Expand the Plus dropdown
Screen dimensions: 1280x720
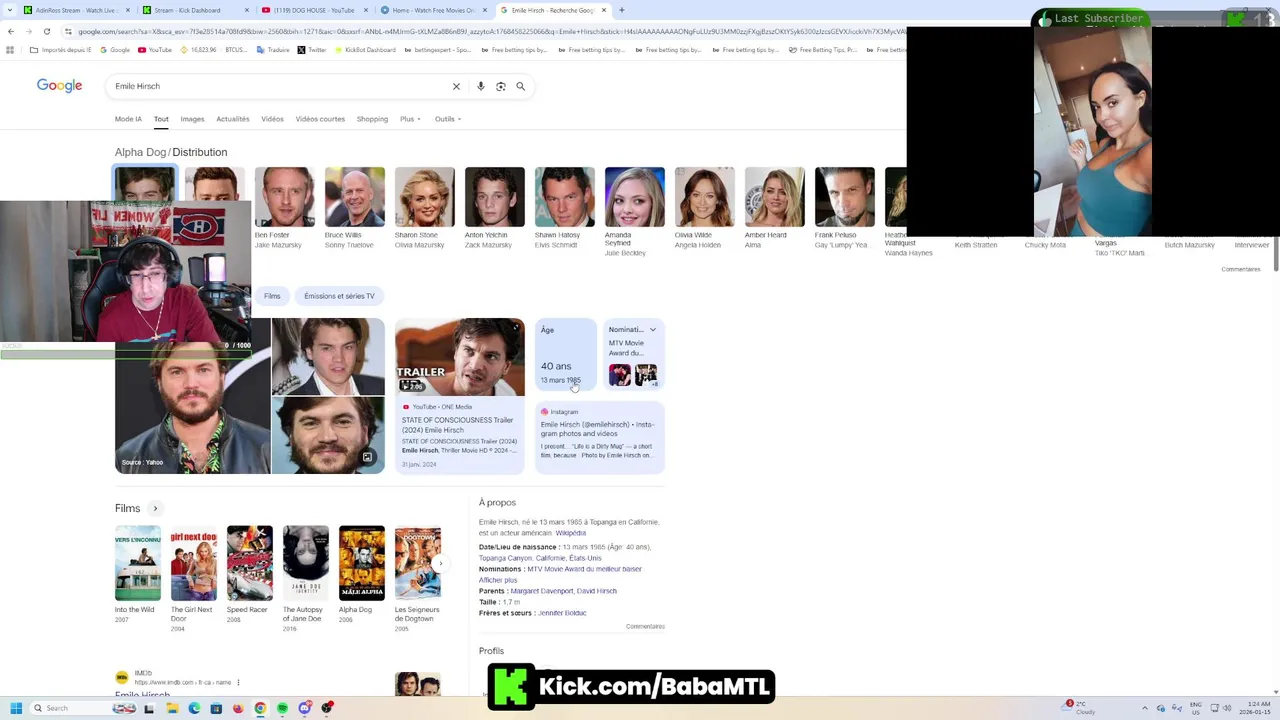click(x=409, y=119)
